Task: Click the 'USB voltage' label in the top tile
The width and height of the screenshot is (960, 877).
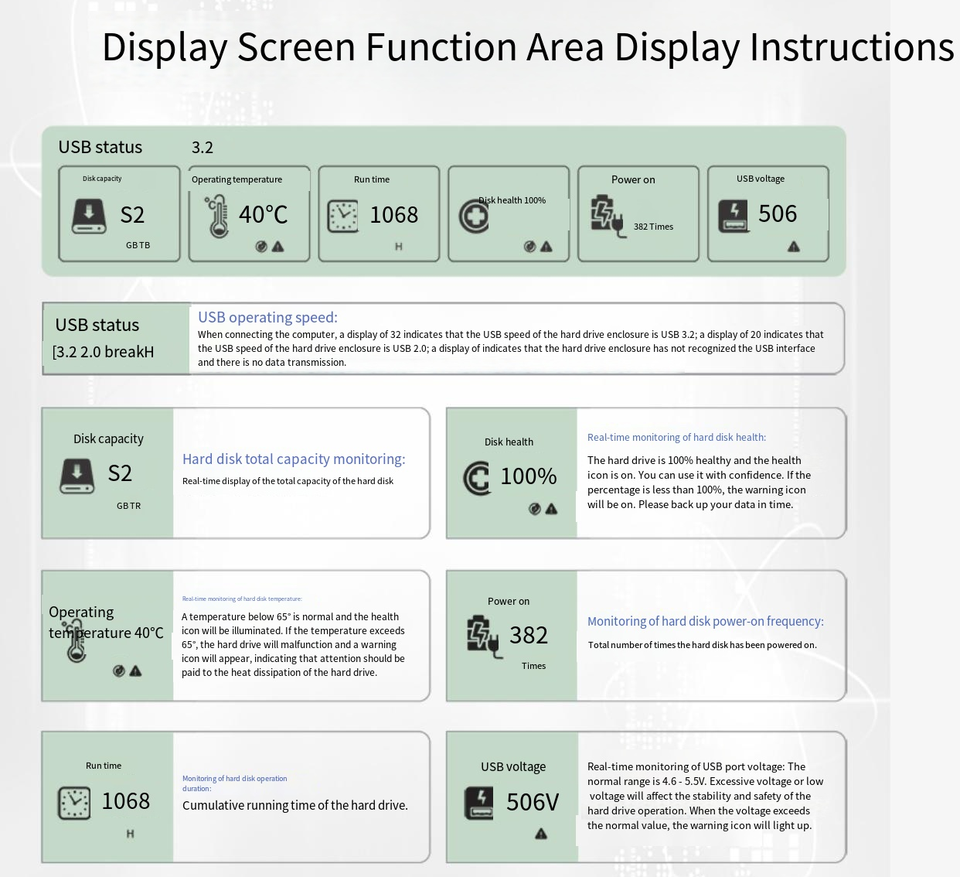Action: tap(760, 179)
